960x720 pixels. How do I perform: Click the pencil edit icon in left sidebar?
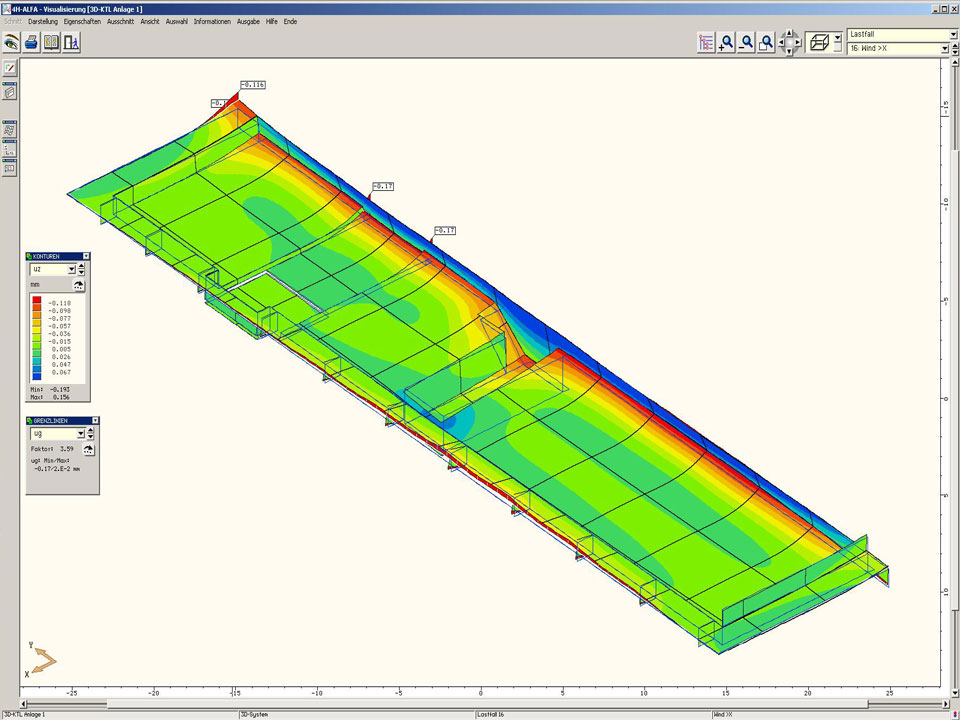point(10,68)
